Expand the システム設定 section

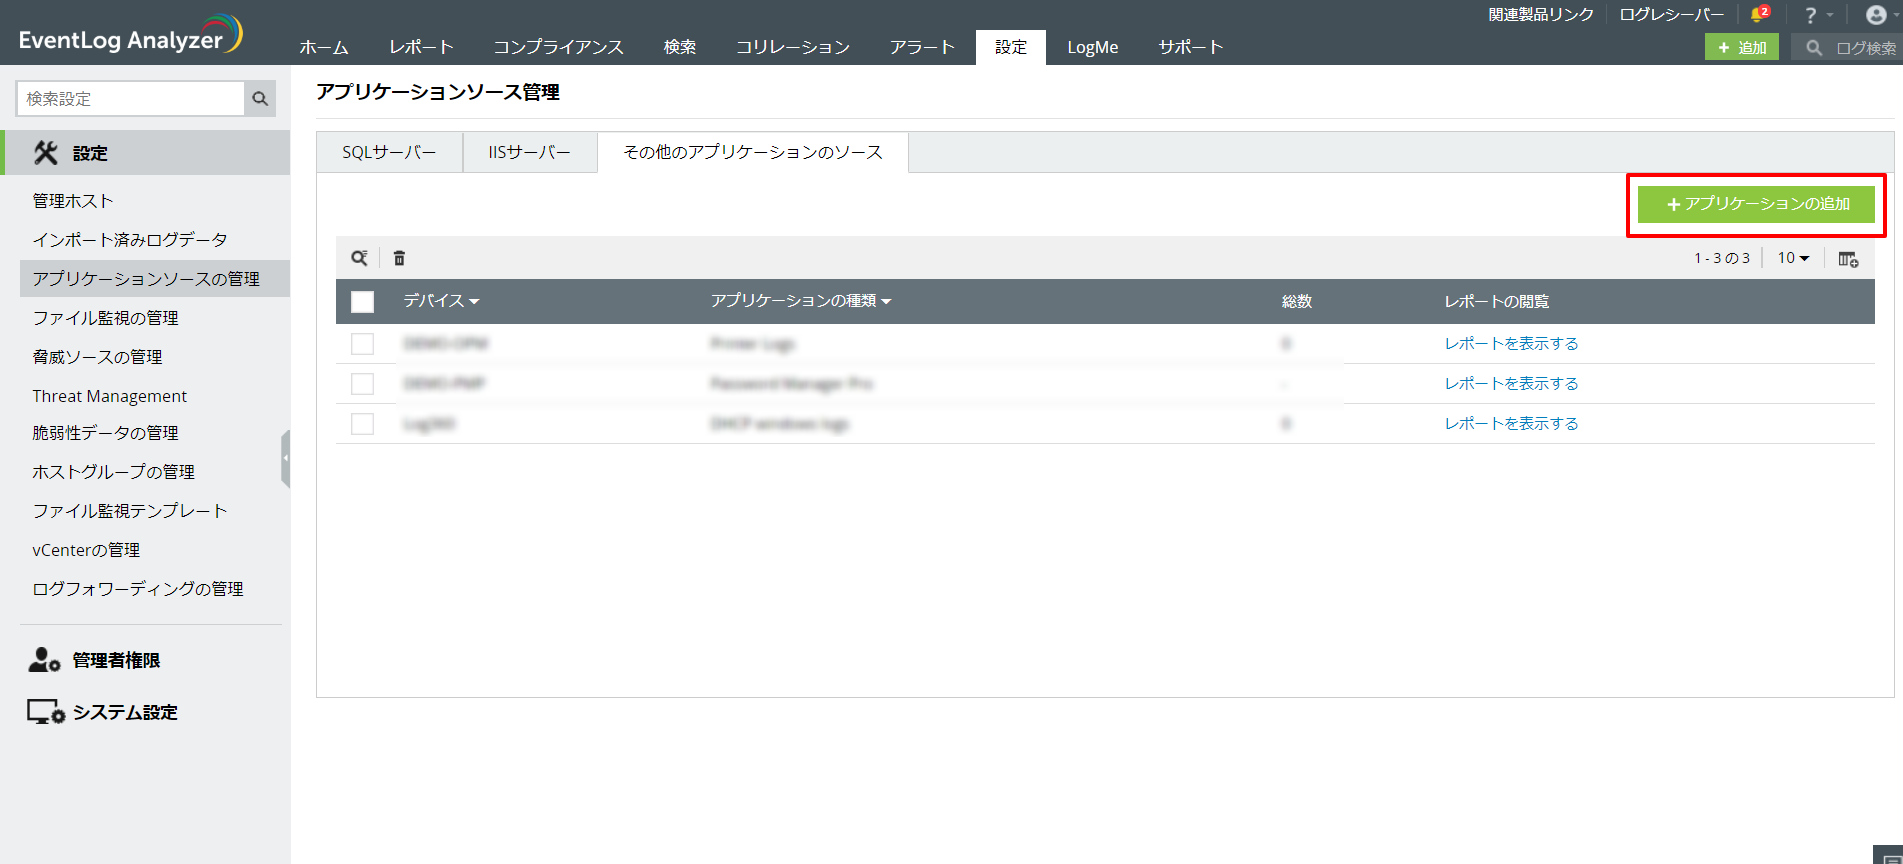click(125, 712)
